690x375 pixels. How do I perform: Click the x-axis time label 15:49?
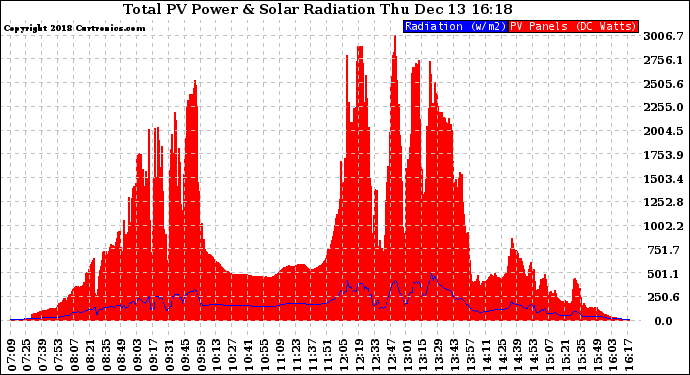pyautogui.click(x=598, y=355)
